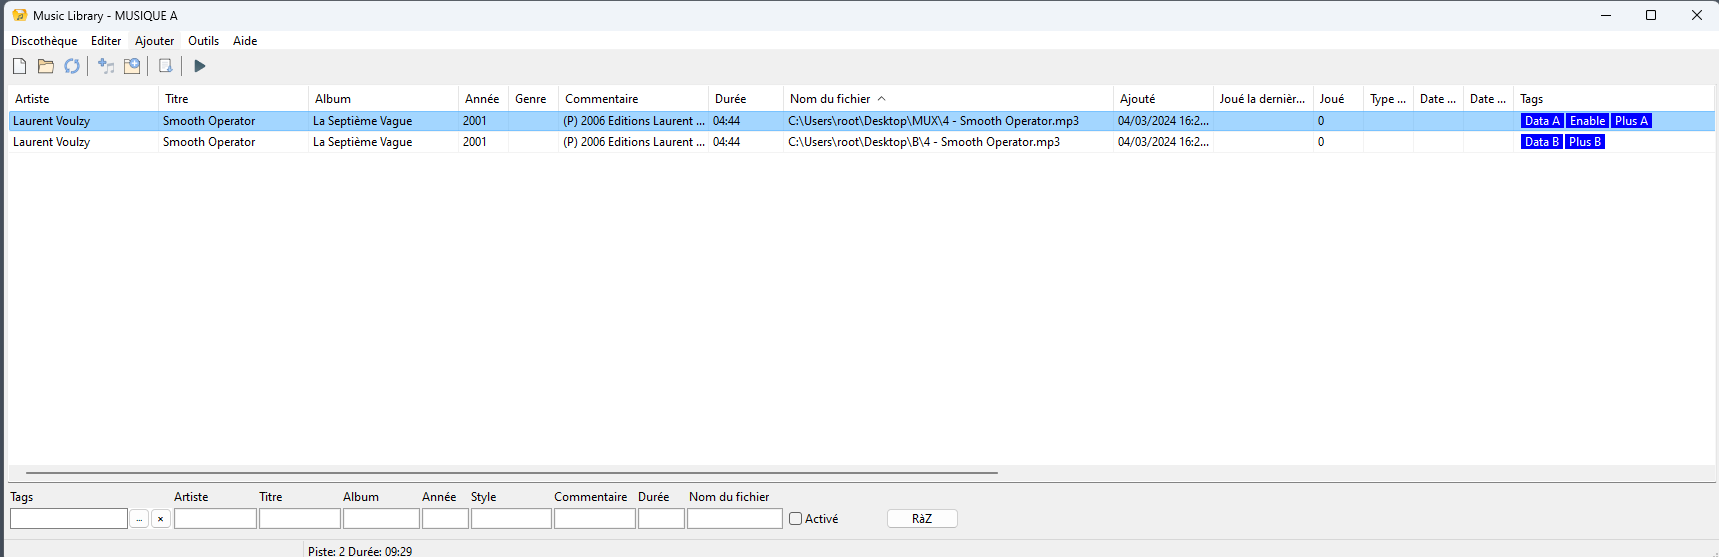Clear the tags filter with the × button
The image size is (1719, 557).
point(160,519)
